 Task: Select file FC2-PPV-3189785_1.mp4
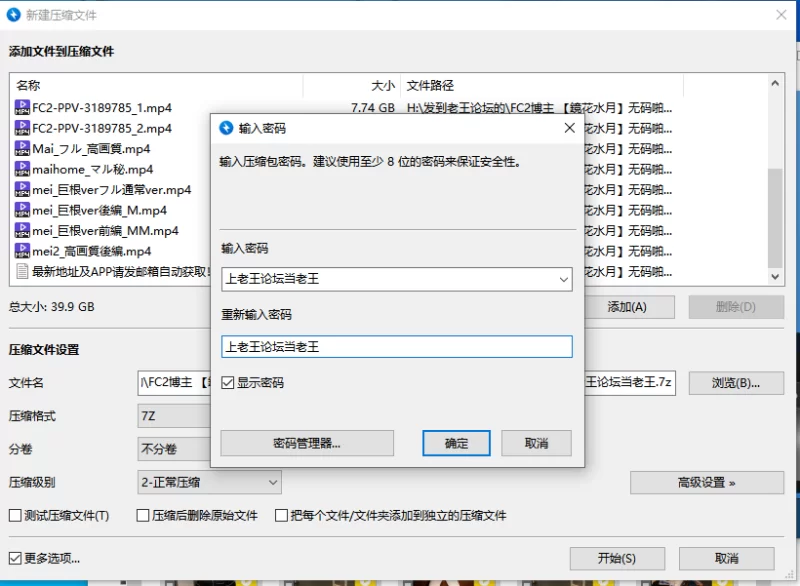tap(102, 108)
